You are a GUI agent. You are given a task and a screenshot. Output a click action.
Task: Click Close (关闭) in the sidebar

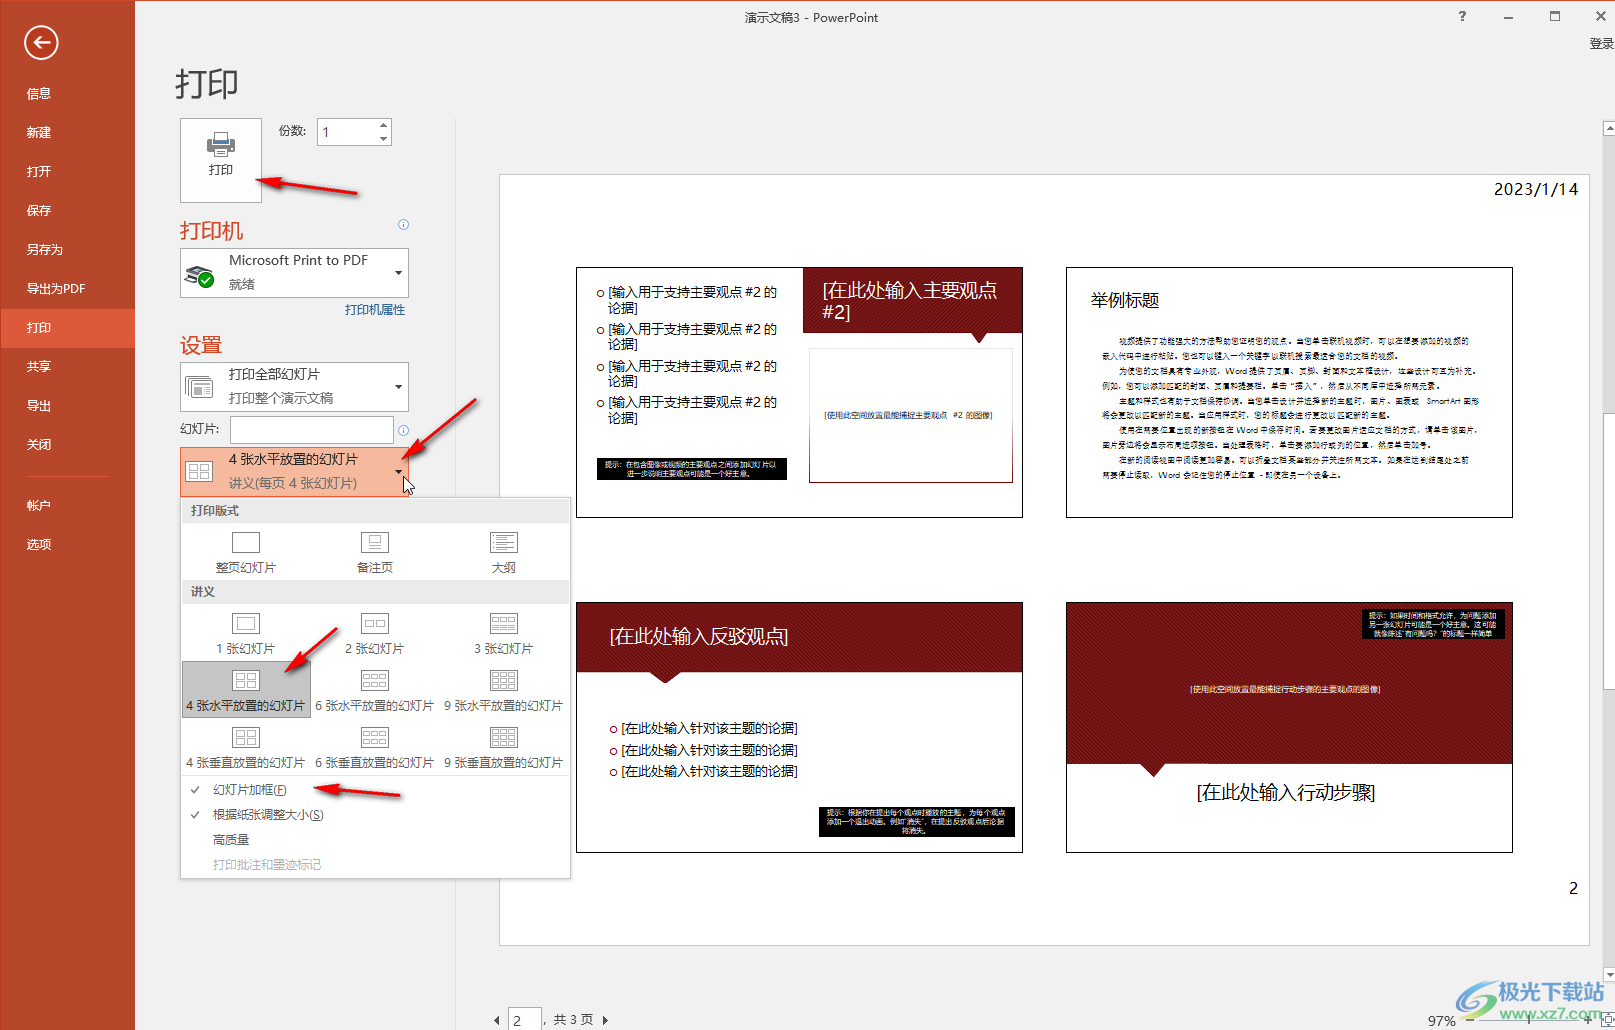click(67, 444)
